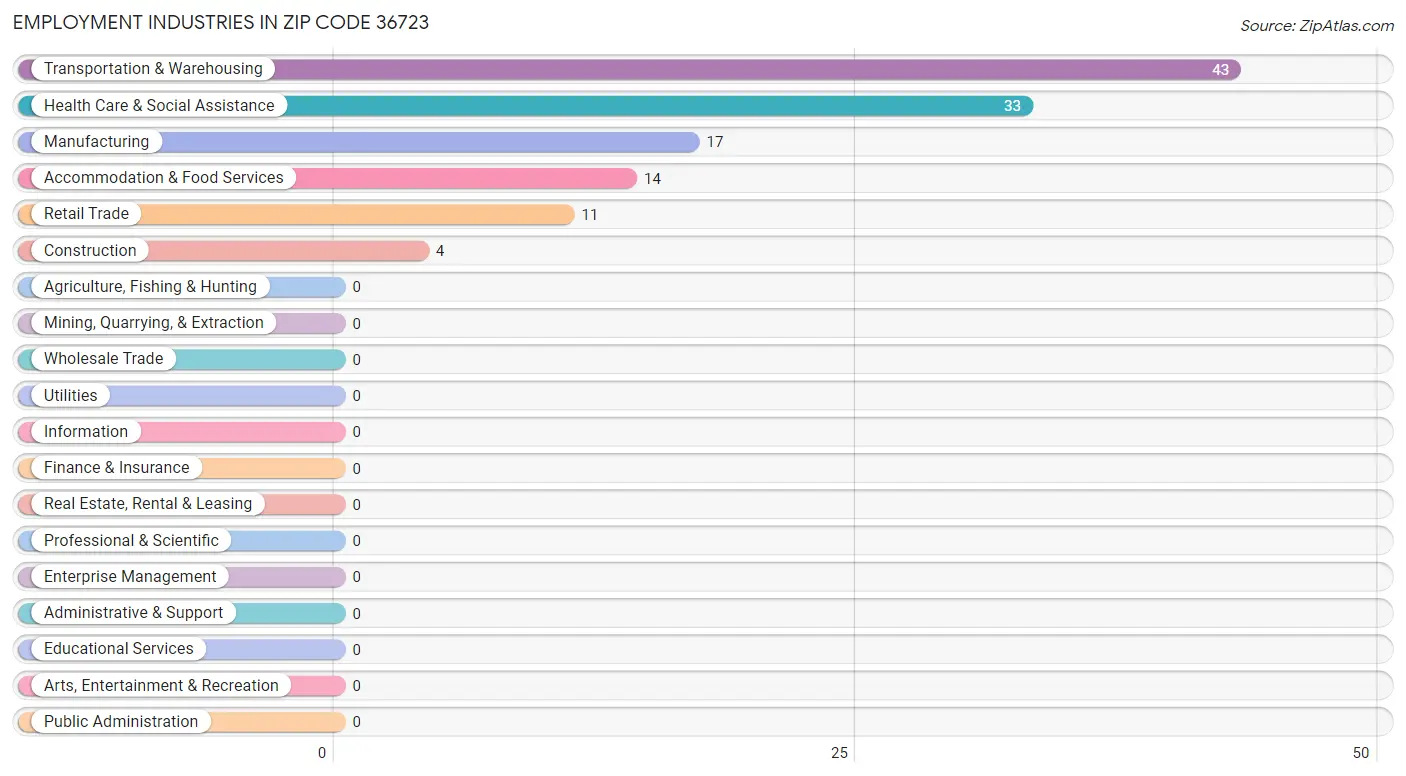Select Mining, Quarrying, & Extraction label

click(x=154, y=323)
